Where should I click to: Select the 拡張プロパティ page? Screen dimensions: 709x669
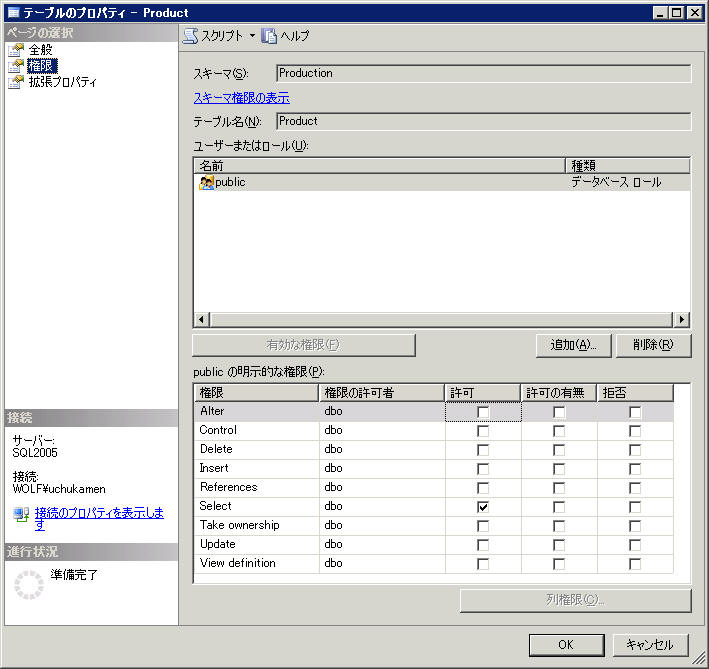pos(63,82)
